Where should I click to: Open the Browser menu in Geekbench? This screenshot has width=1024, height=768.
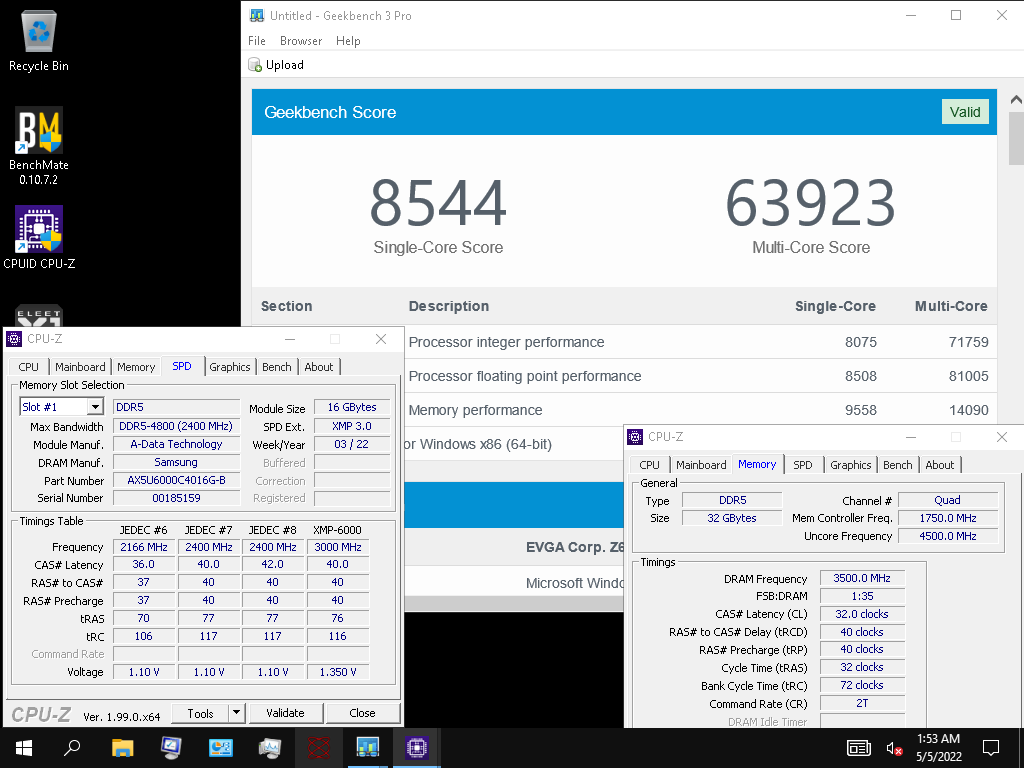300,40
